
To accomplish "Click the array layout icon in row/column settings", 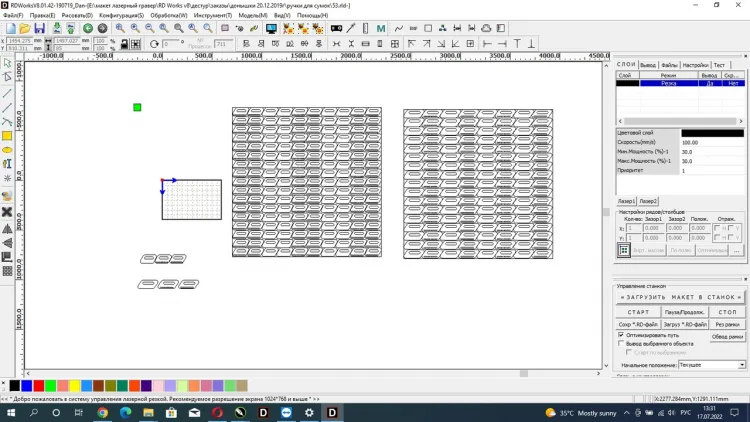I will click(x=624, y=250).
